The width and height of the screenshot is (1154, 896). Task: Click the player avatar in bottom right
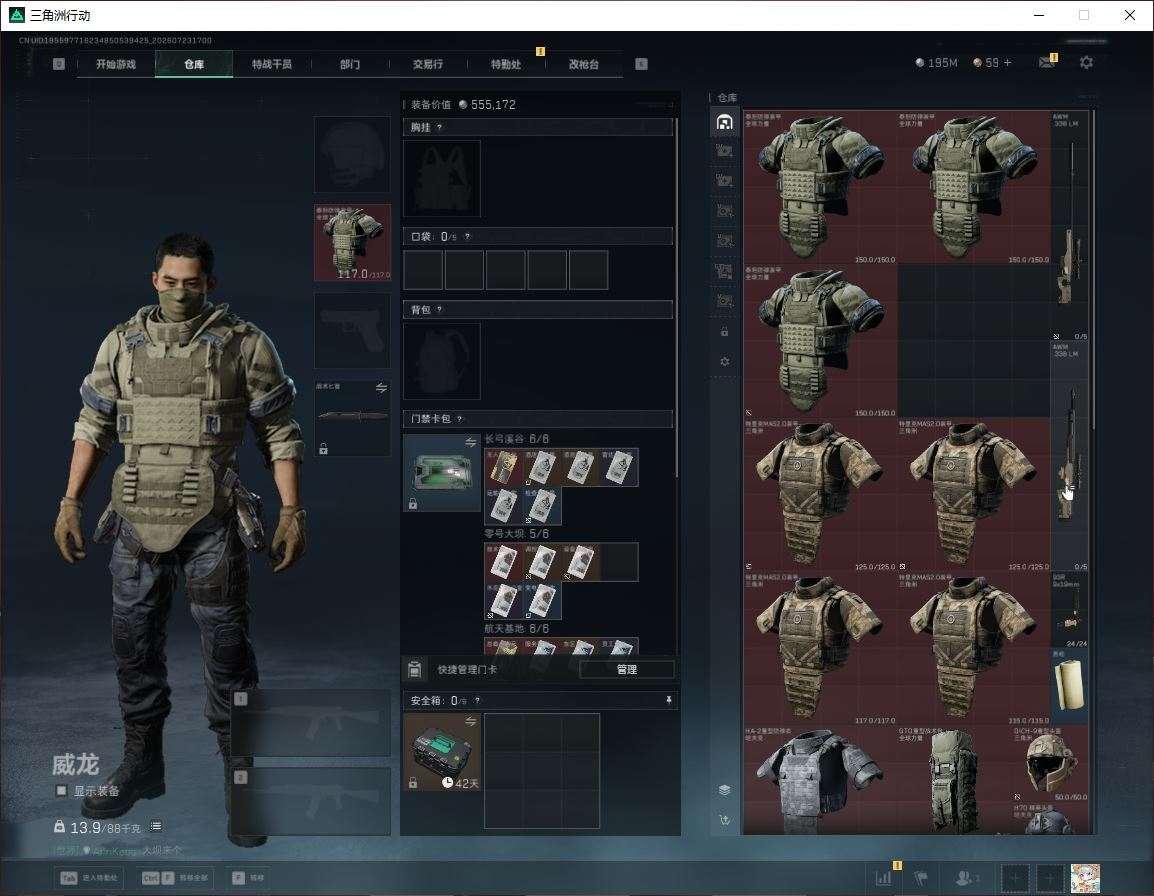click(1085, 878)
